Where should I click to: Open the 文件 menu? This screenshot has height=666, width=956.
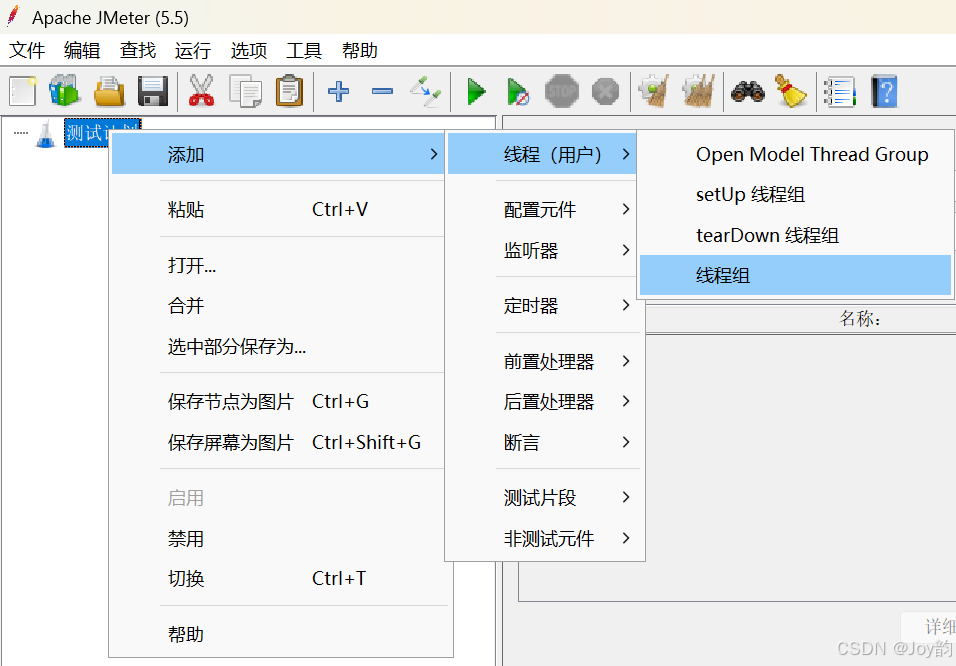(27, 50)
